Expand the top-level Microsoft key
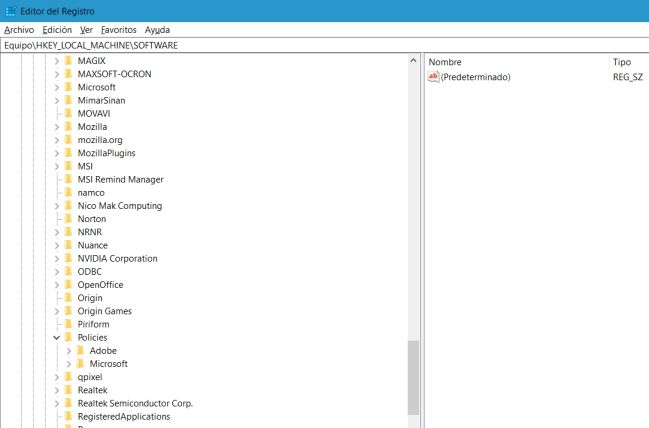The image size is (649, 428). coord(57,87)
